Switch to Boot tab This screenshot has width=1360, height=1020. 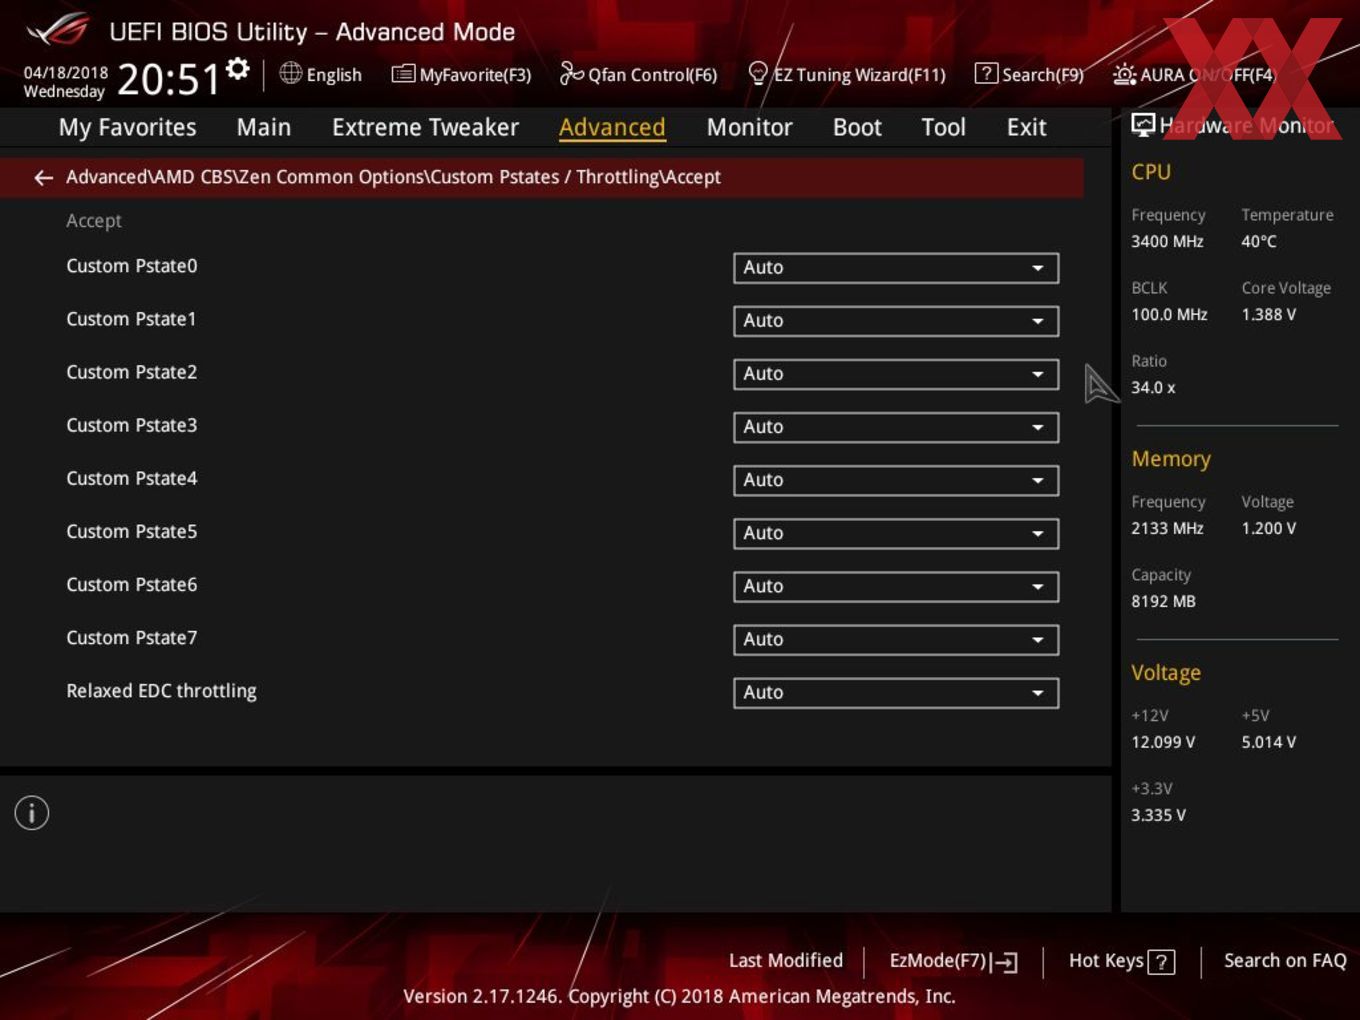coord(857,127)
